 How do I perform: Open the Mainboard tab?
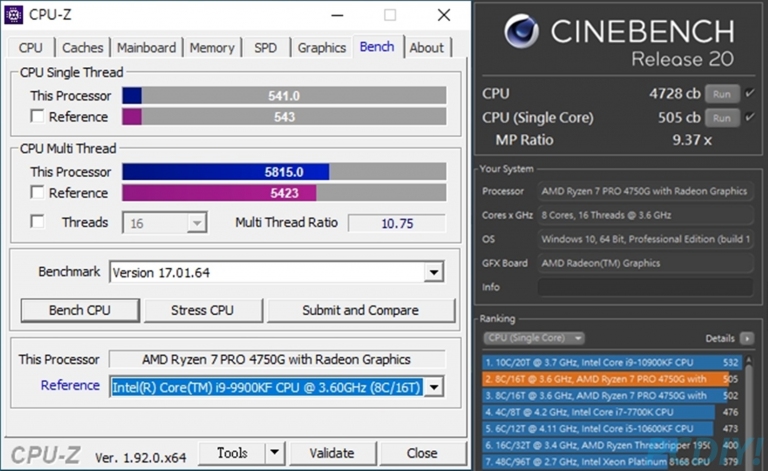click(146, 48)
